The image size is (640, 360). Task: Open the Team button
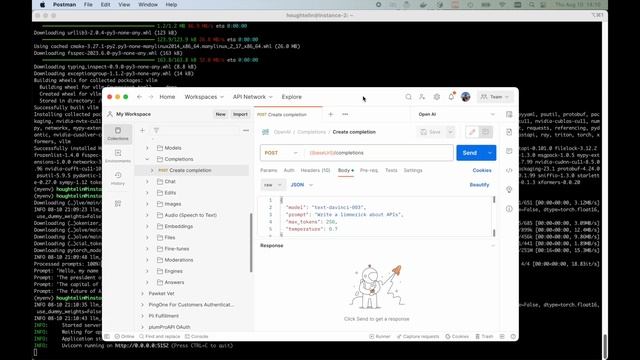point(495,97)
